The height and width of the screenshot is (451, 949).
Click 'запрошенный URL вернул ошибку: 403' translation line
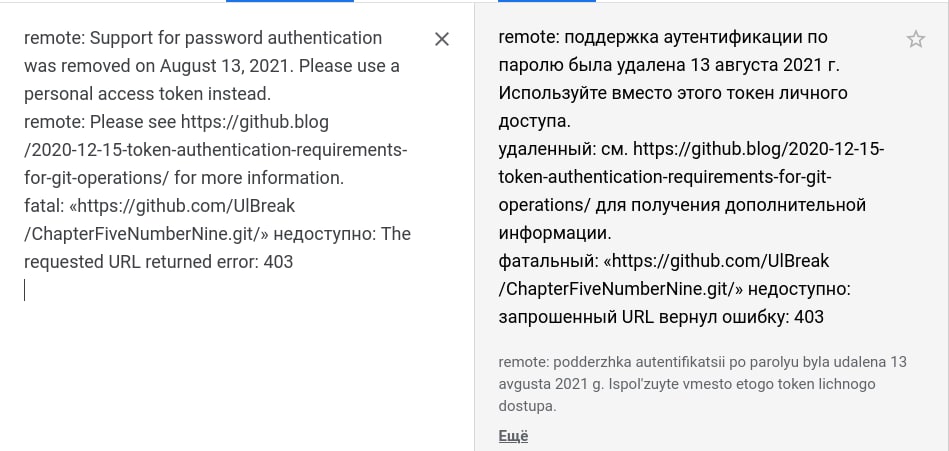[x=661, y=317]
